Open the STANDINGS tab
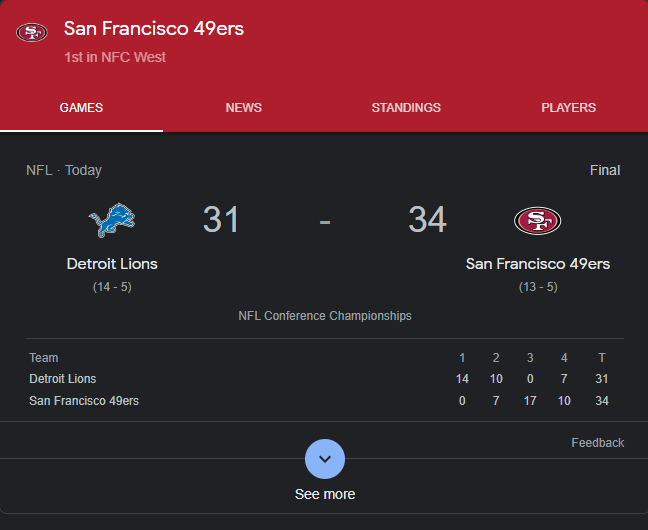 (406, 108)
